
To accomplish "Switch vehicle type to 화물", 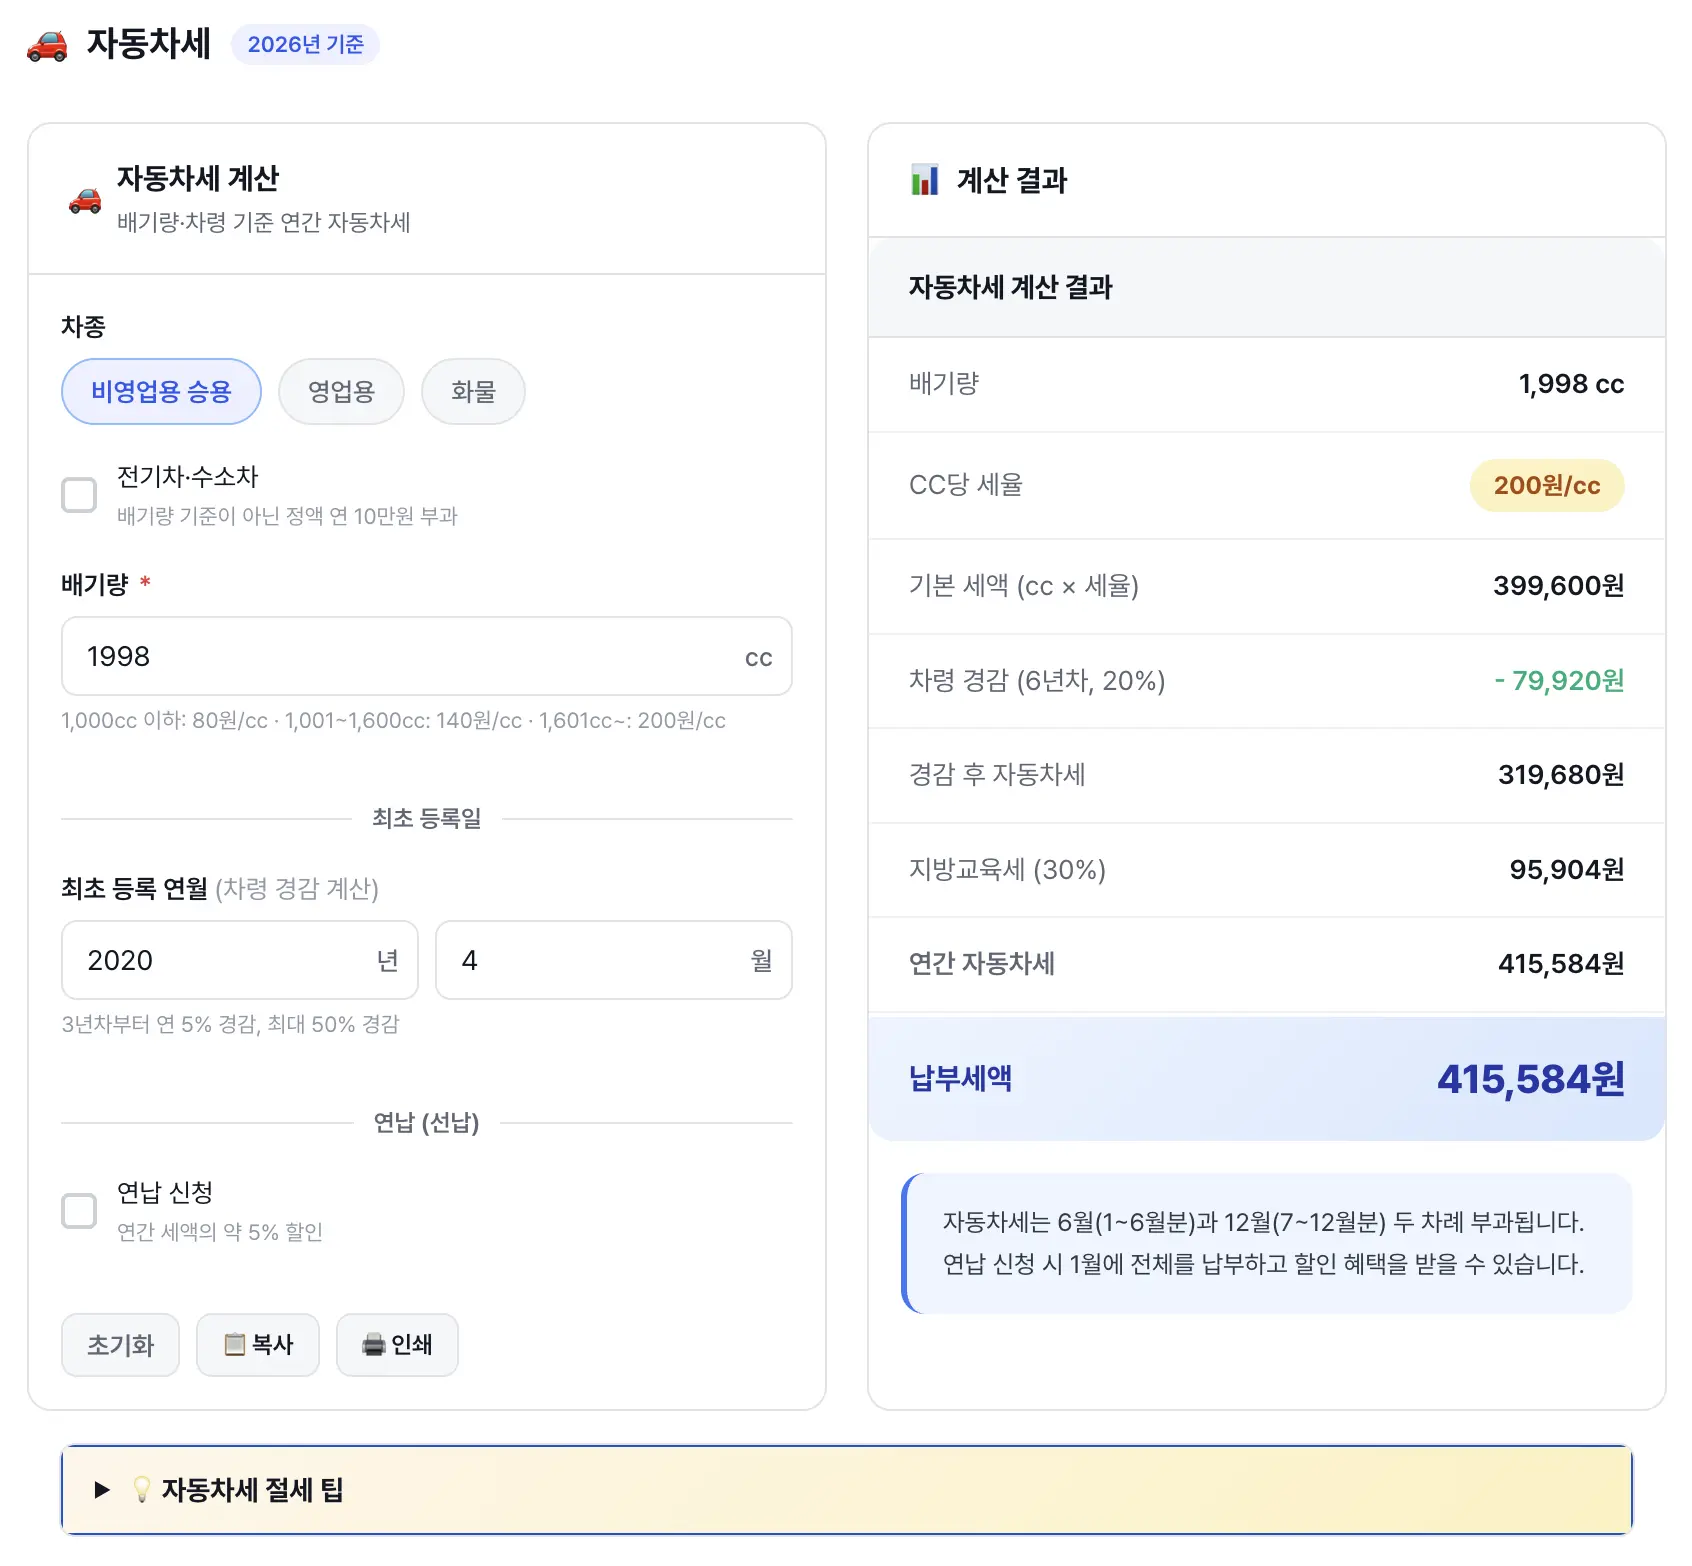I will (x=473, y=391).
